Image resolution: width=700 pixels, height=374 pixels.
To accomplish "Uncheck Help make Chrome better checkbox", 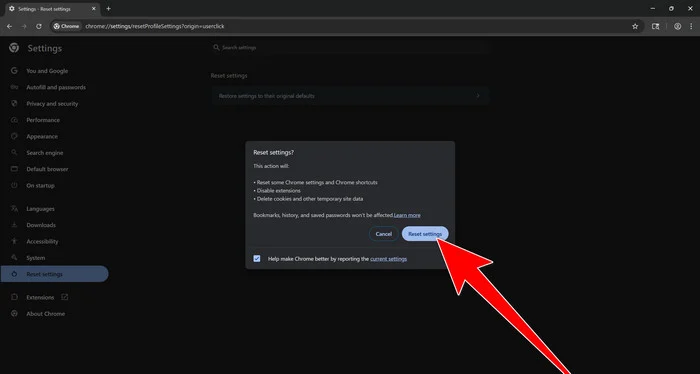I will coord(257,258).
